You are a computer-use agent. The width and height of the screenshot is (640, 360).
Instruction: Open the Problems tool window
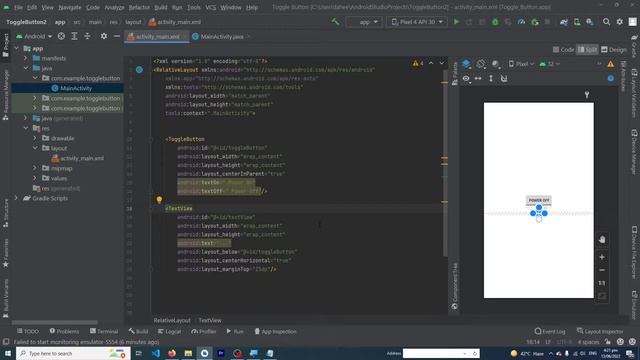pyautogui.click(x=64, y=331)
